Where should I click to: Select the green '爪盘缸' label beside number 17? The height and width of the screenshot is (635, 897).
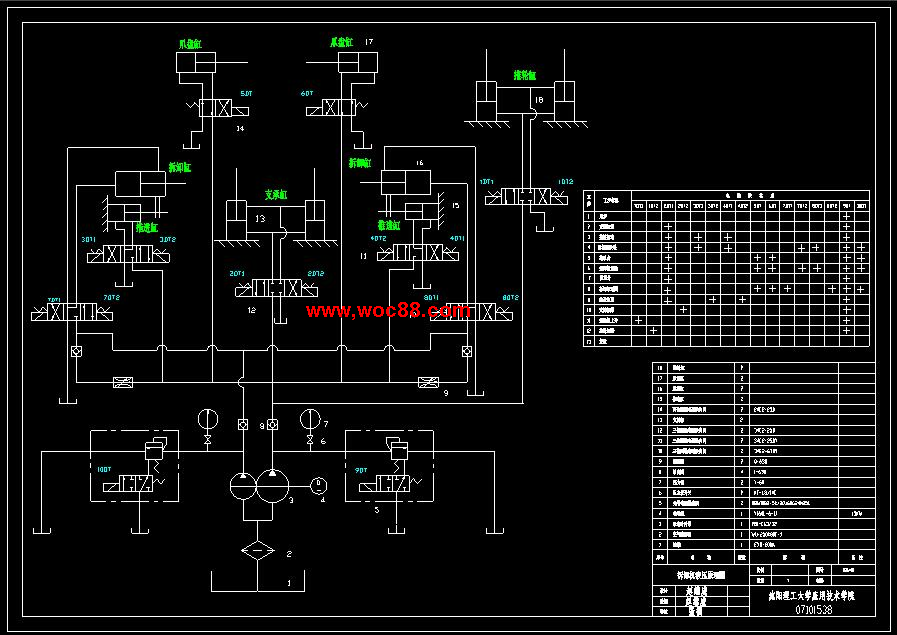[x=342, y=42]
